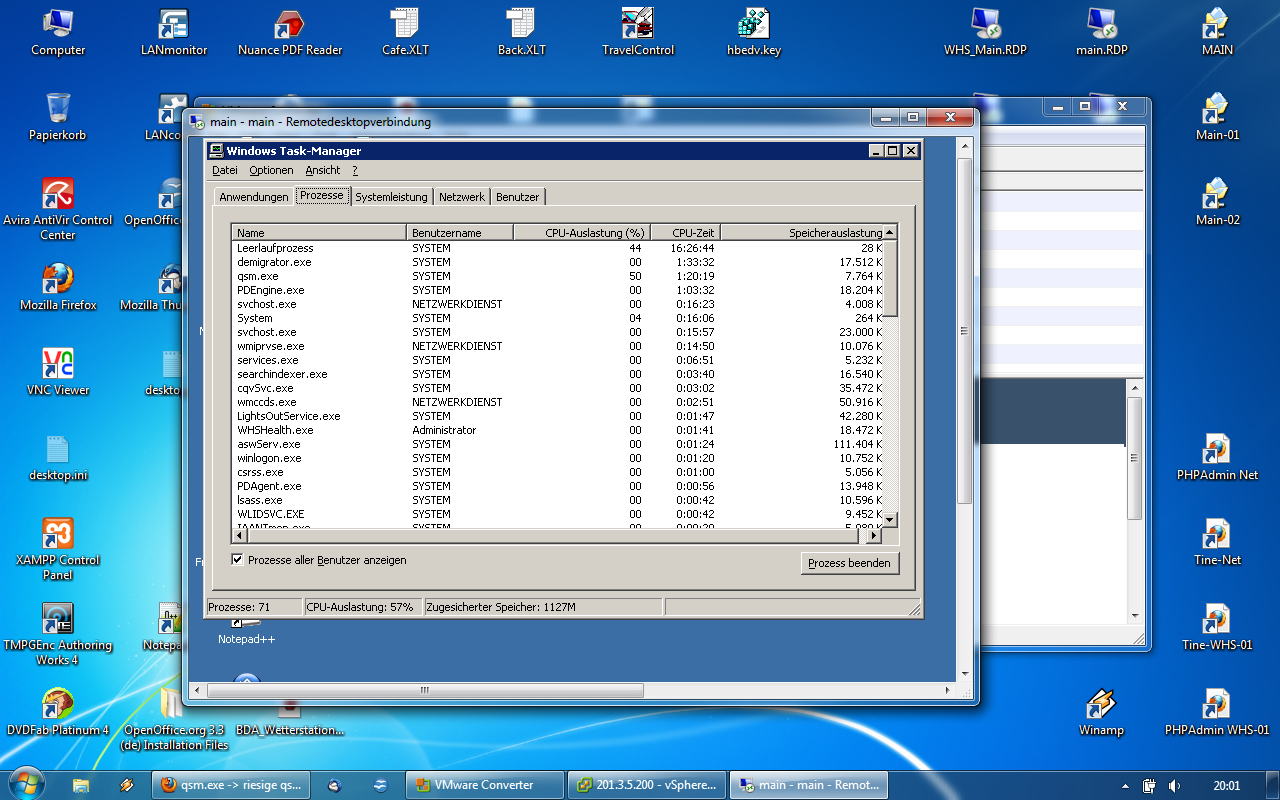This screenshot has width=1280, height=800.
Task: Open the hbedv.key file icon
Action: [754, 32]
